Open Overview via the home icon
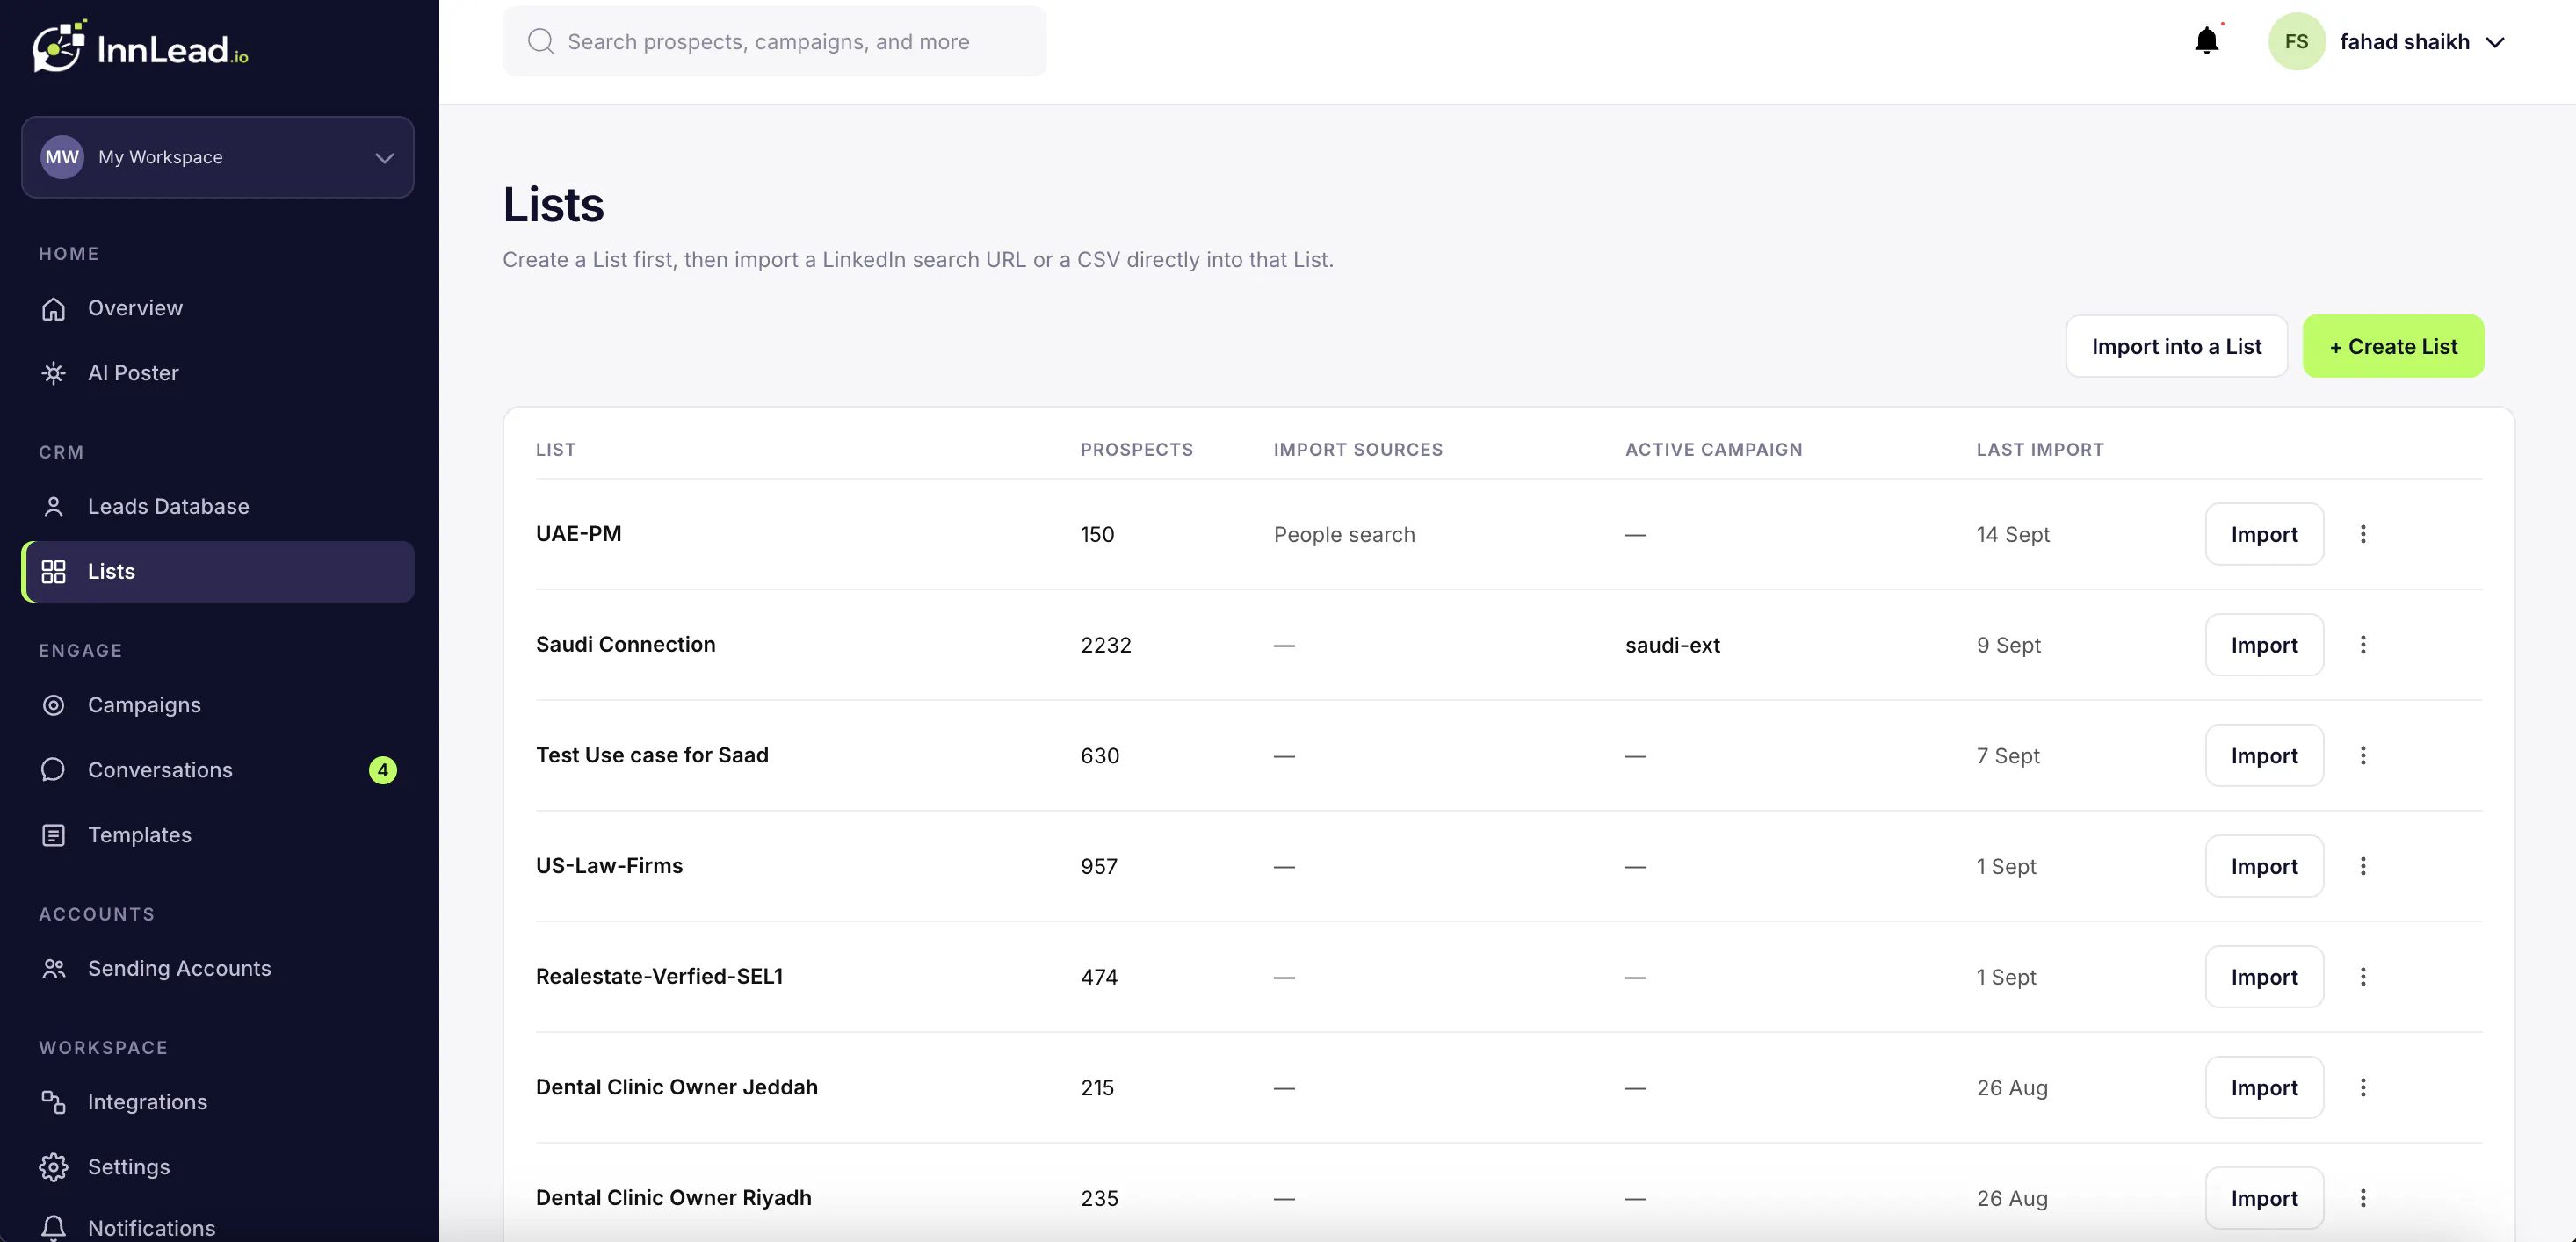 tap(54, 308)
